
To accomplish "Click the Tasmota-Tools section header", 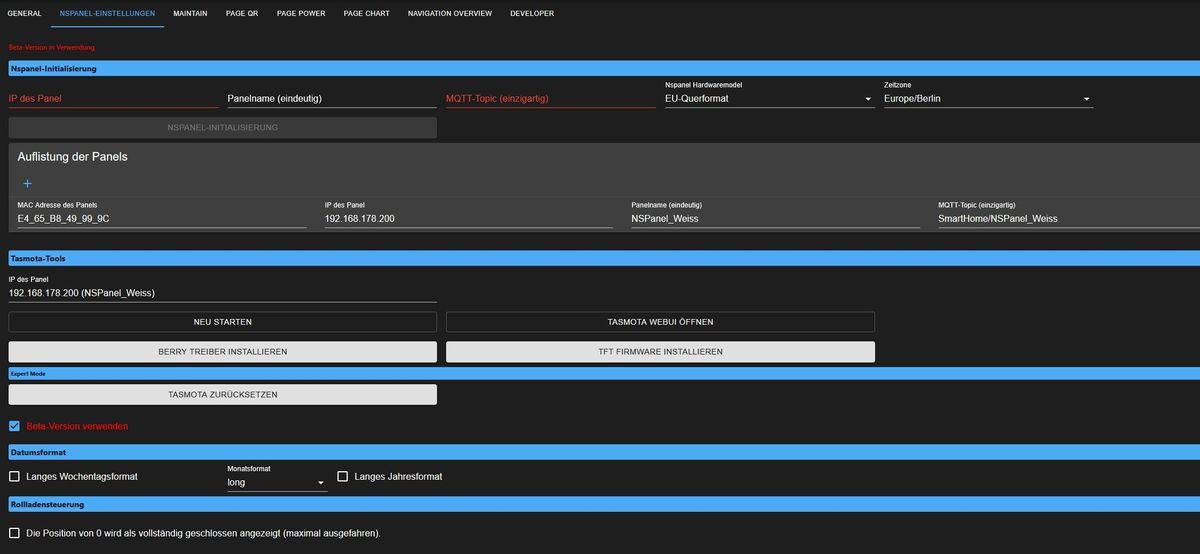I will tap(604, 258).
